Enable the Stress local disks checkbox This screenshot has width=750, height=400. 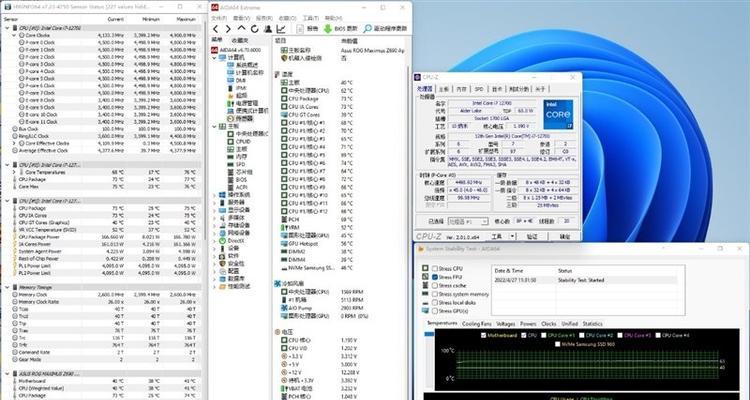click(435, 303)
